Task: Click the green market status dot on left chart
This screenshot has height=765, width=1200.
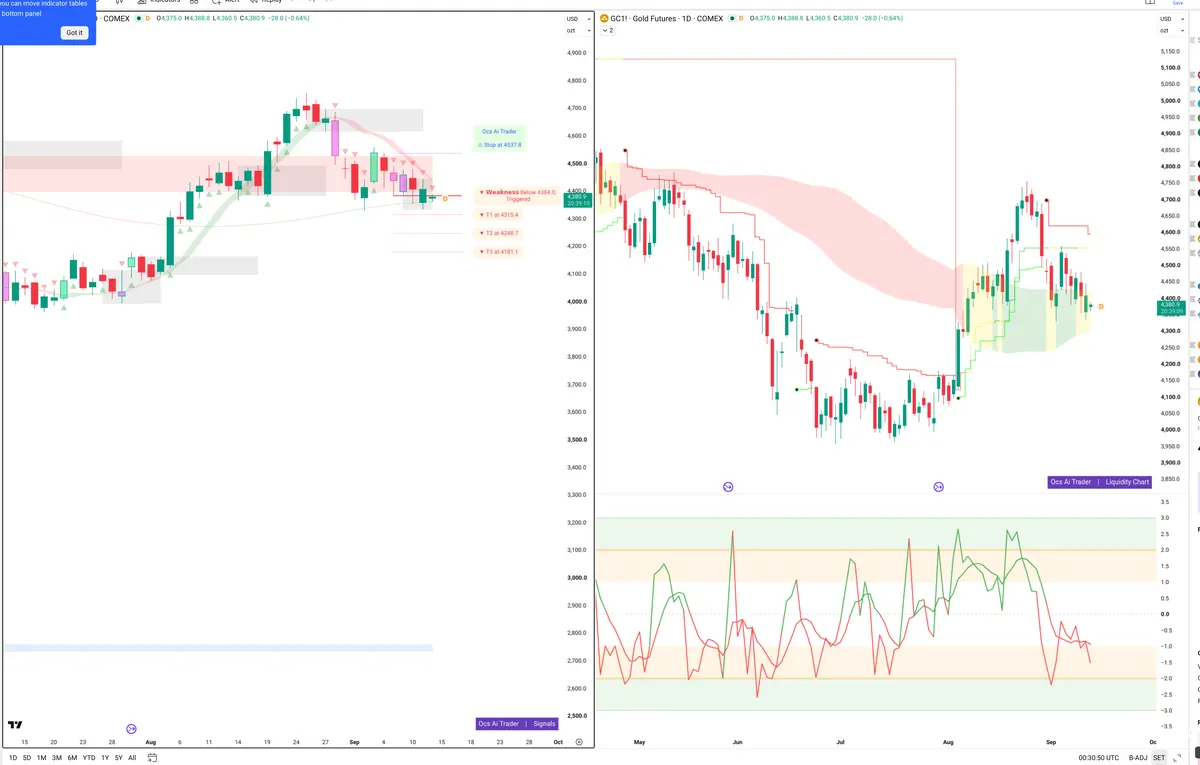Action: coord(138,18)
